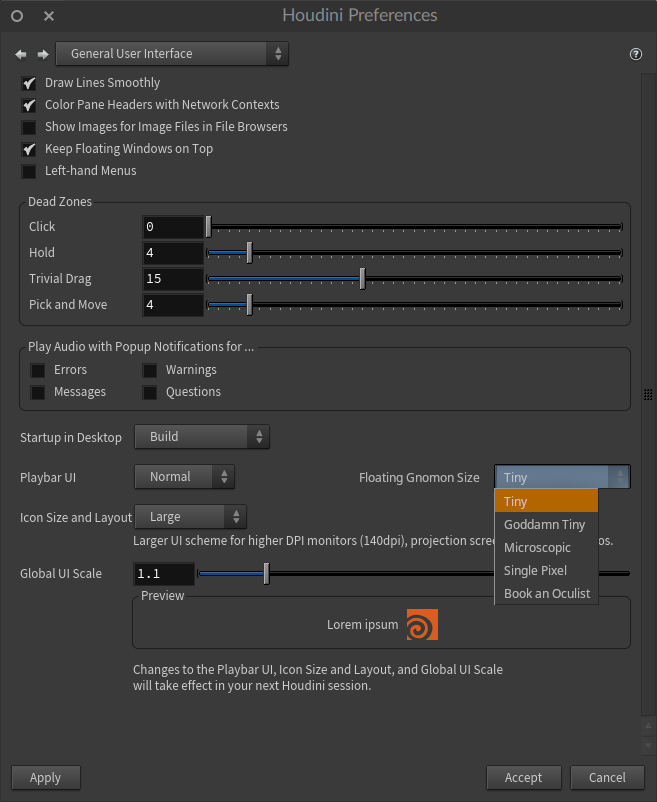Viewport: 657px width, 802px height.
Task: Click the Trivial Drag value field
Action: pos(173,279)
